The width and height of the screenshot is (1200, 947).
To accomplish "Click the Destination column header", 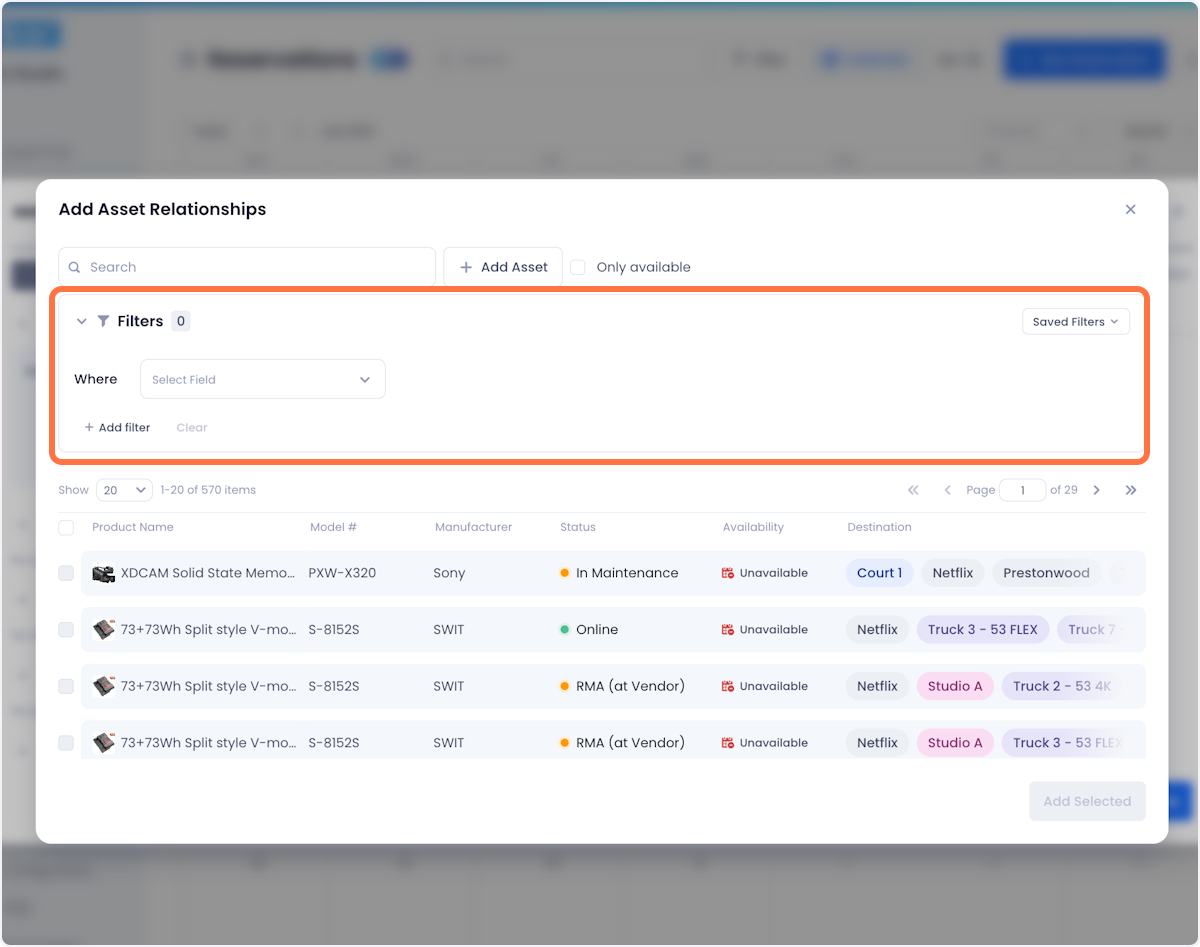I will pos(879,527).
